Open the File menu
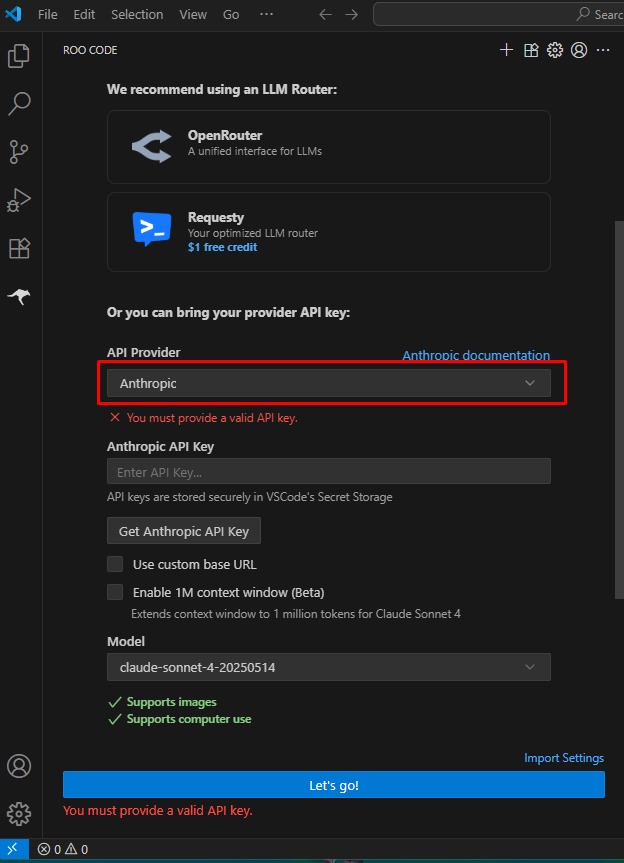The width and height of the screenshot is (624, 863). click(x=47, y=15)
